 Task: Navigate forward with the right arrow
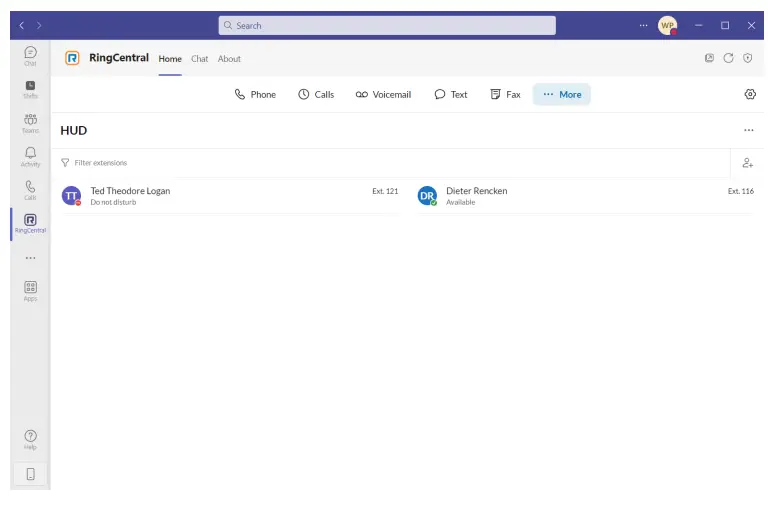point(39,25)
